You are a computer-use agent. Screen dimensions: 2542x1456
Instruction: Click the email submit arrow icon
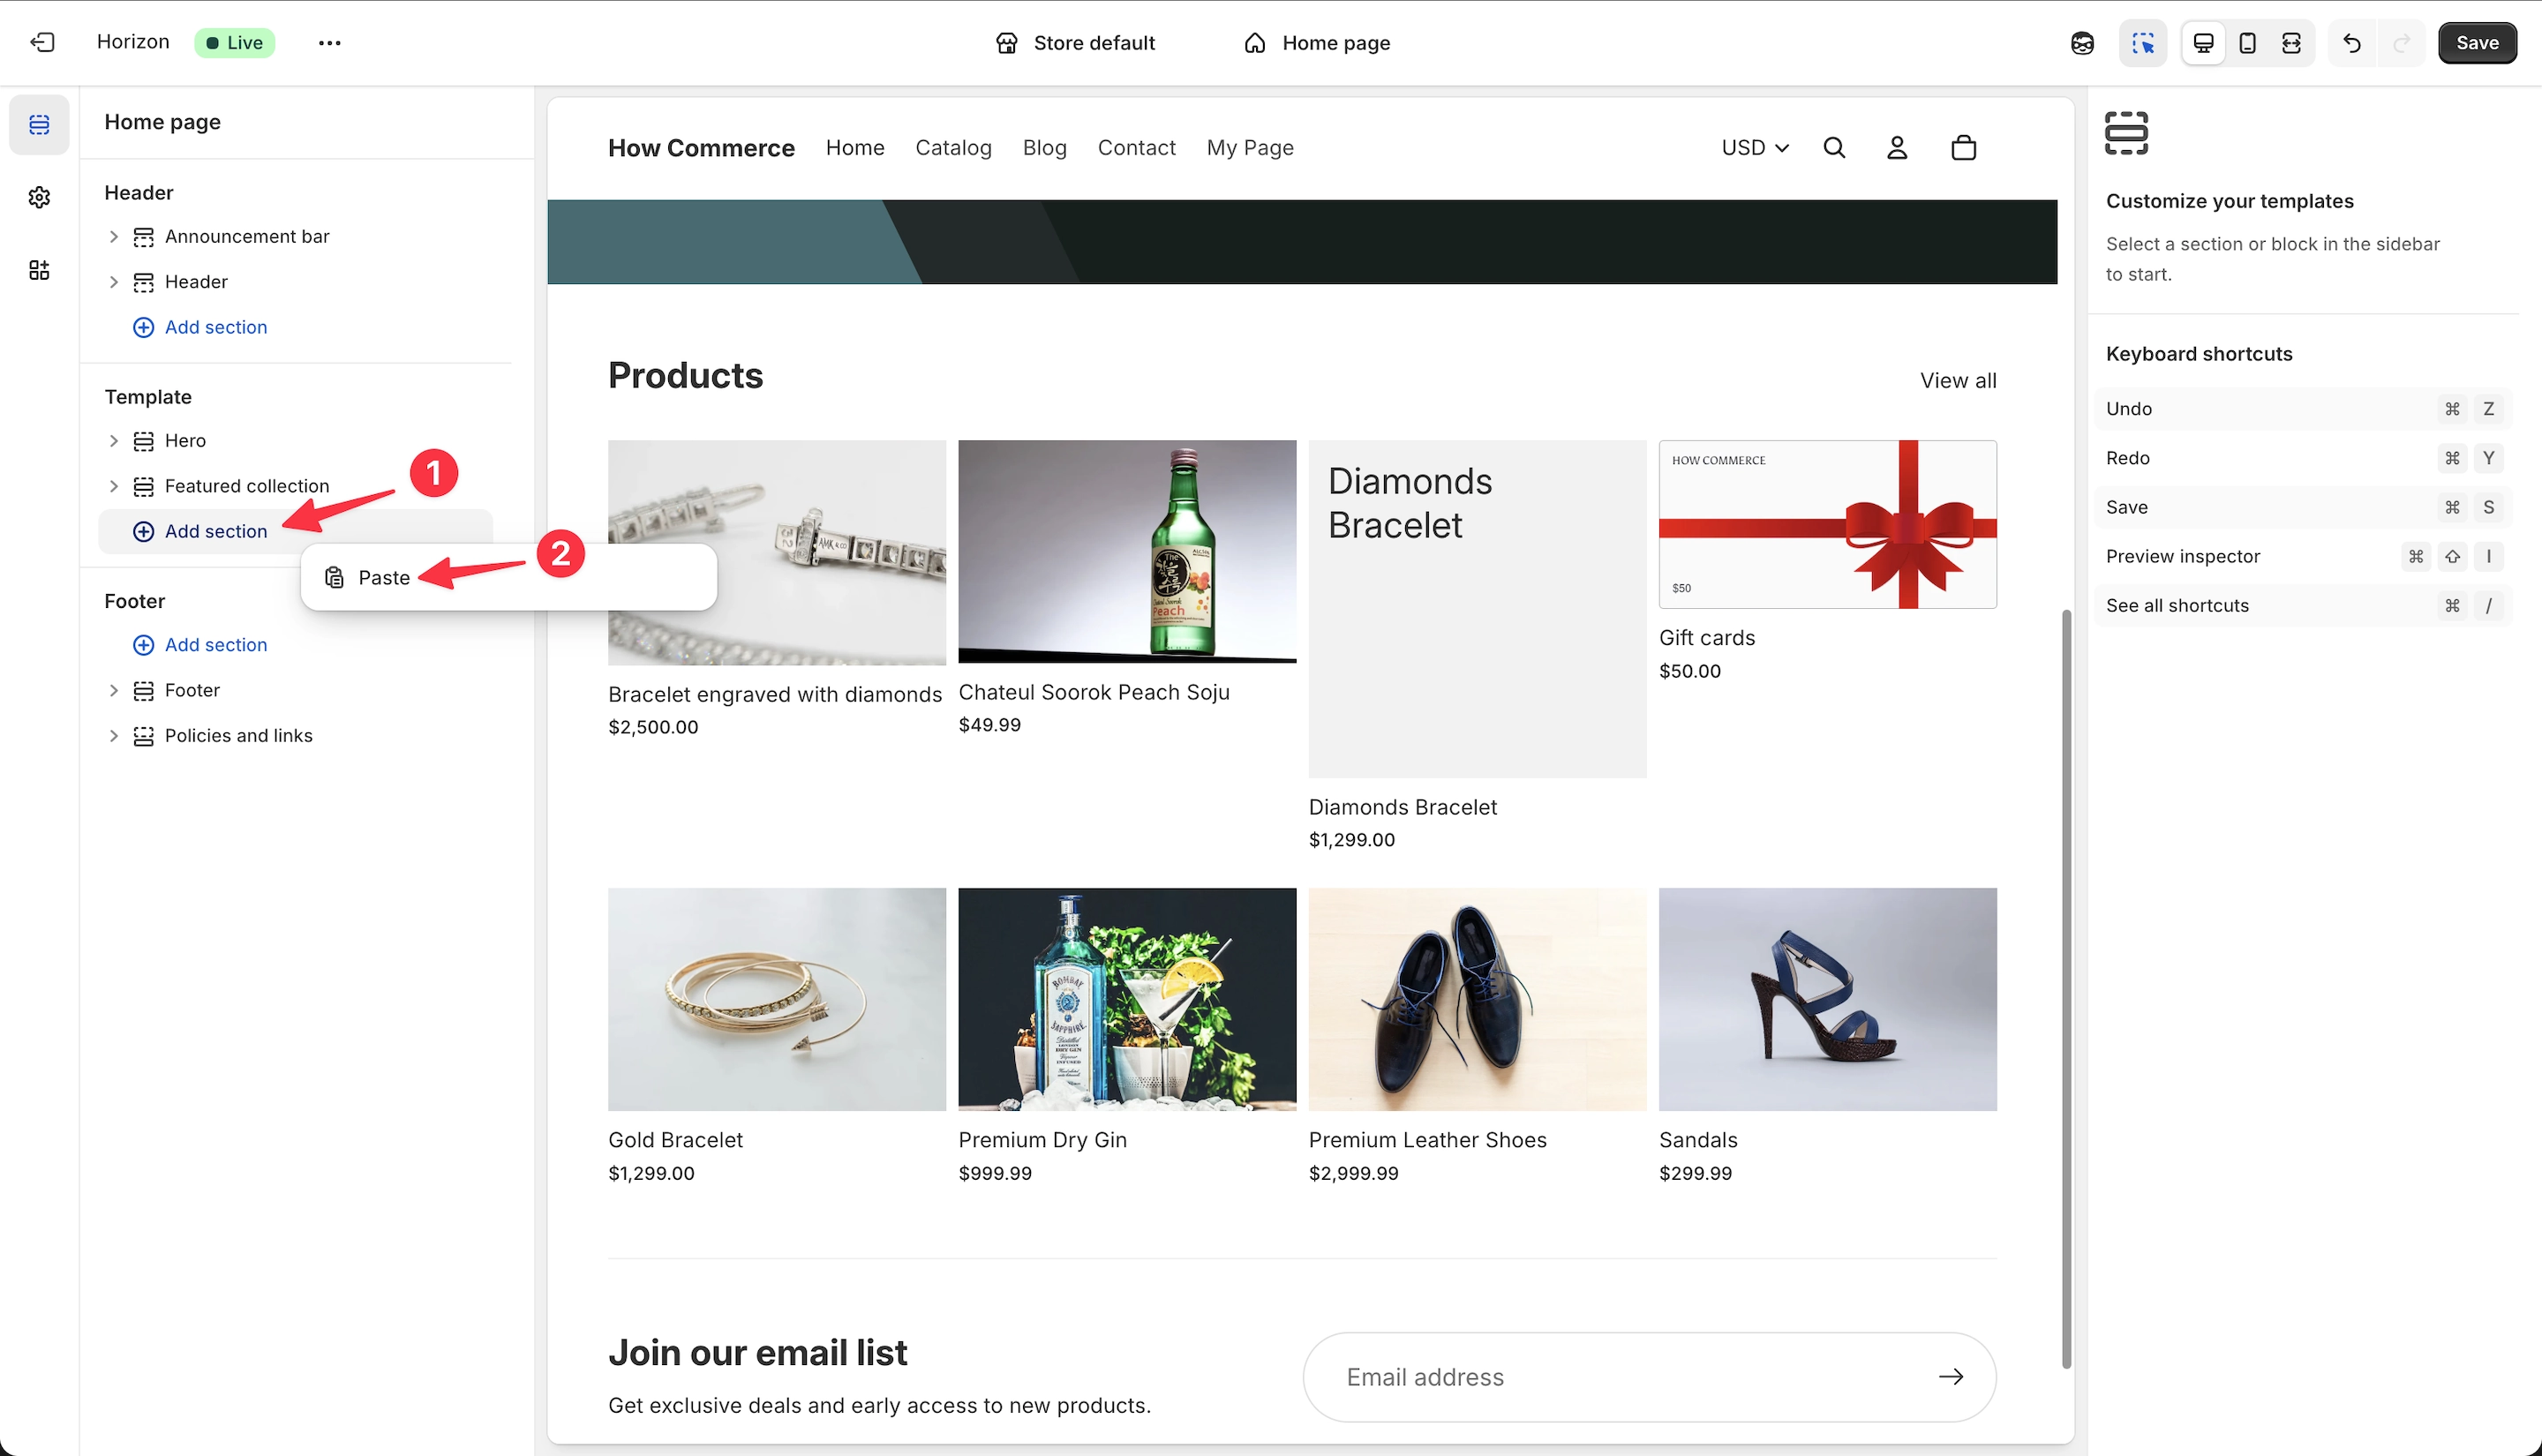click(1950, 1377)
